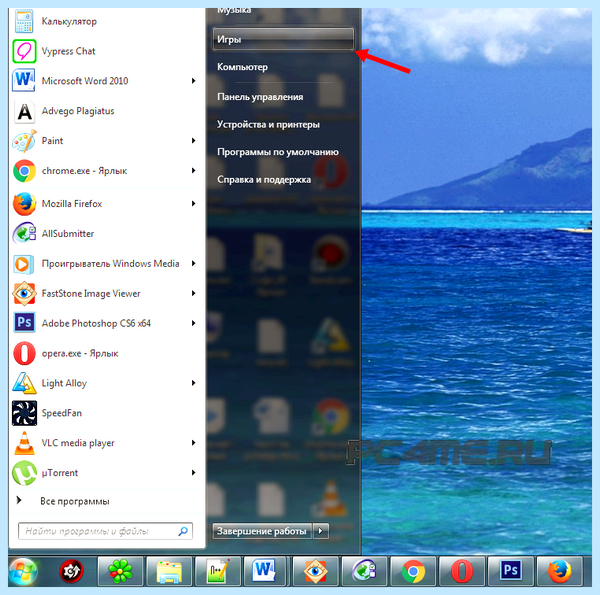Click the Word icon on taskbar
This screenshot has width=600, height=595.
tap(263, 571)
